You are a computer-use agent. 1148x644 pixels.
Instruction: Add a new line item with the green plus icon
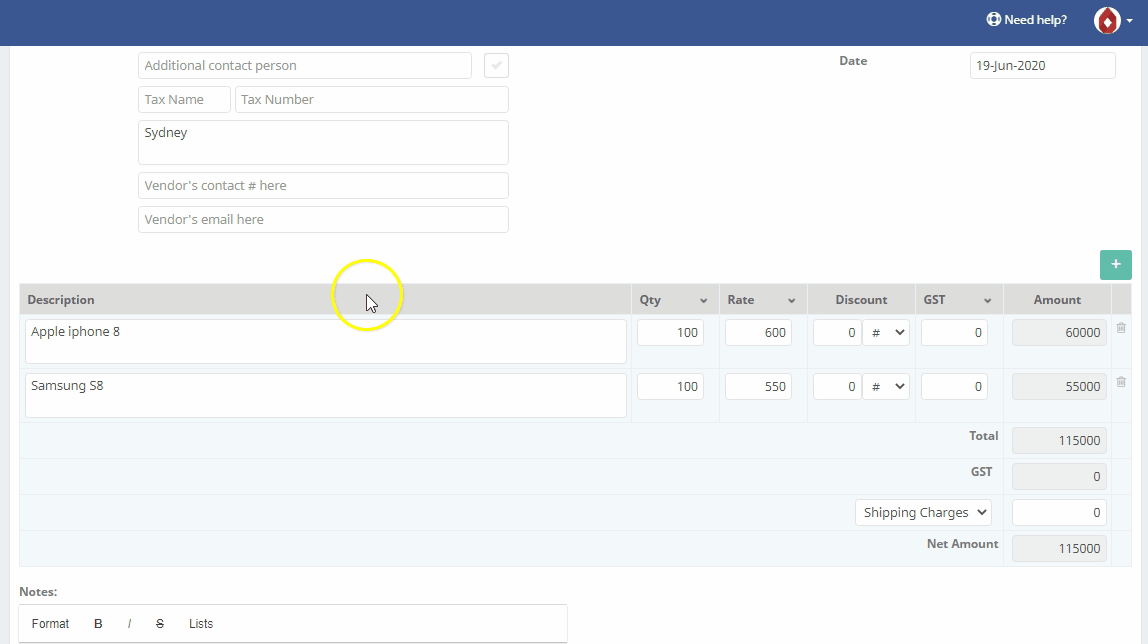click(1115, 264)
